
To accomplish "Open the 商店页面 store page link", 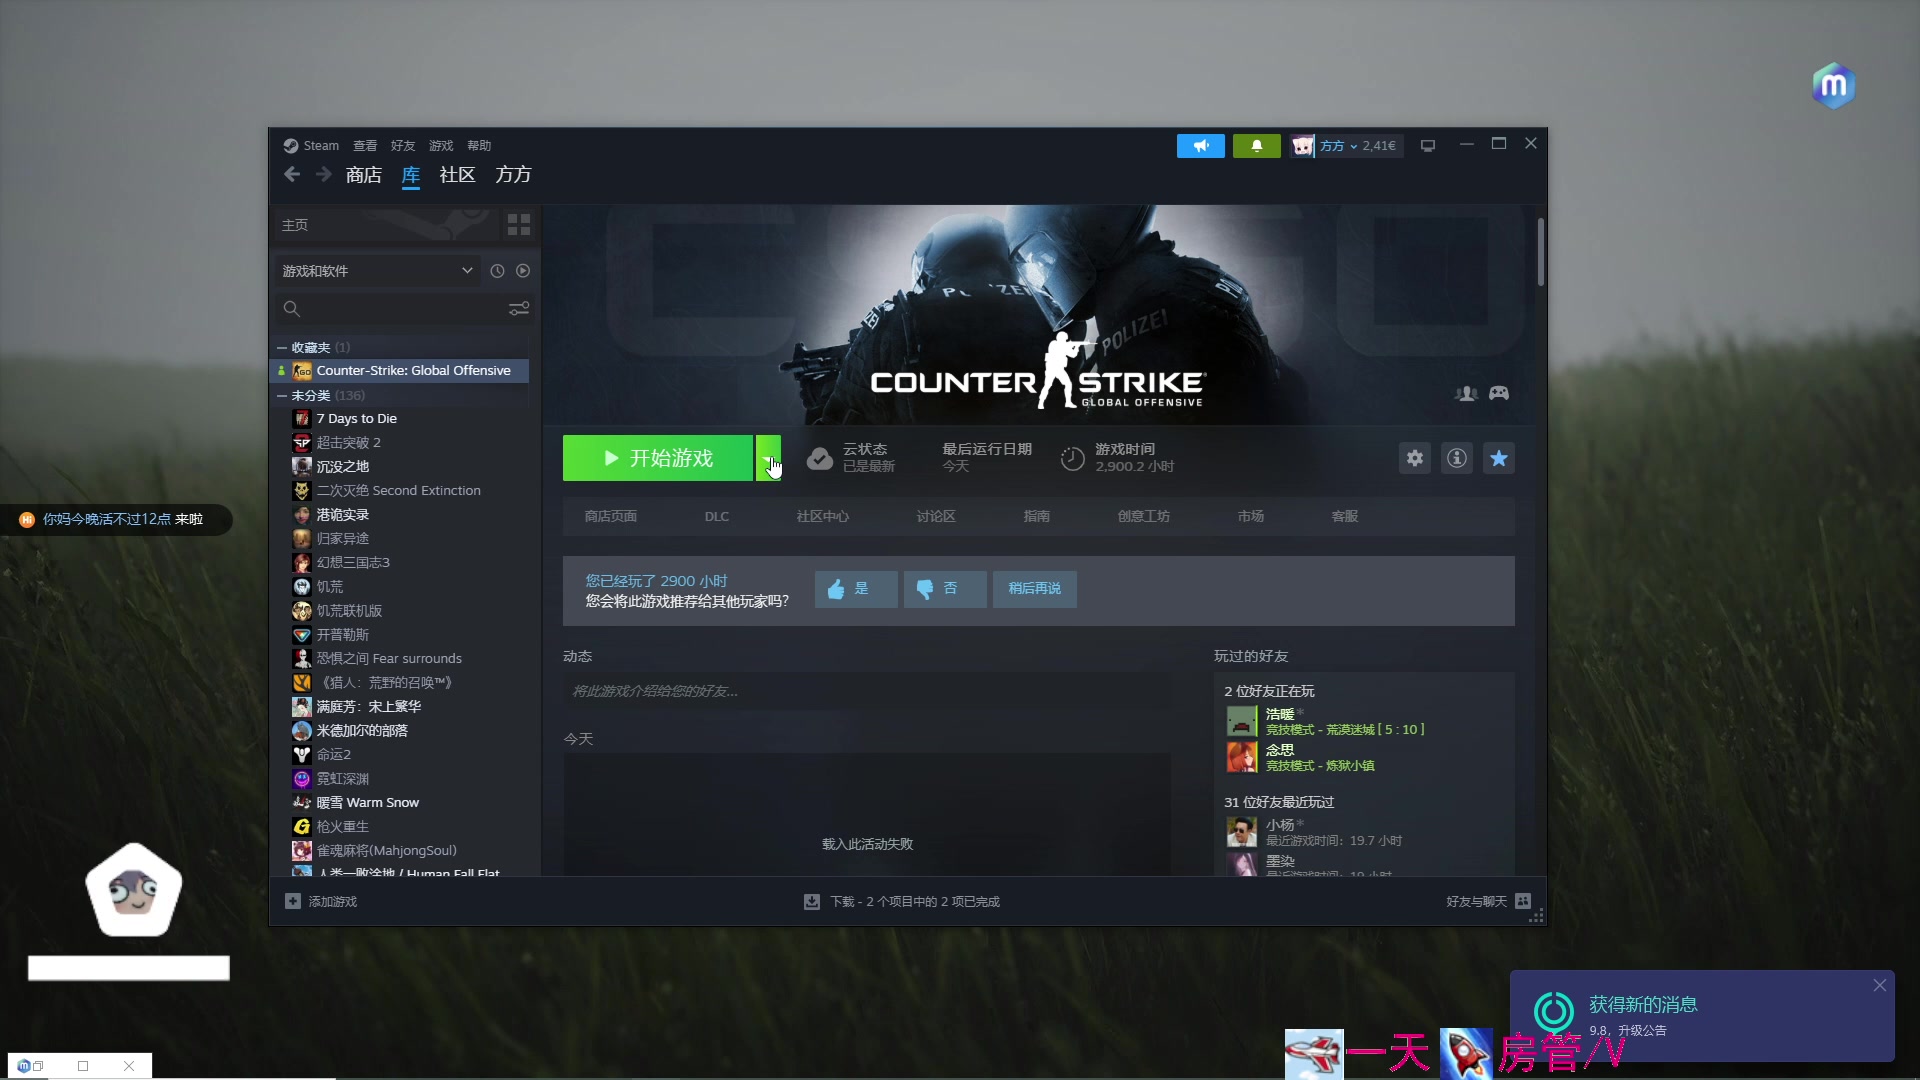I will (x=611, y=516).
